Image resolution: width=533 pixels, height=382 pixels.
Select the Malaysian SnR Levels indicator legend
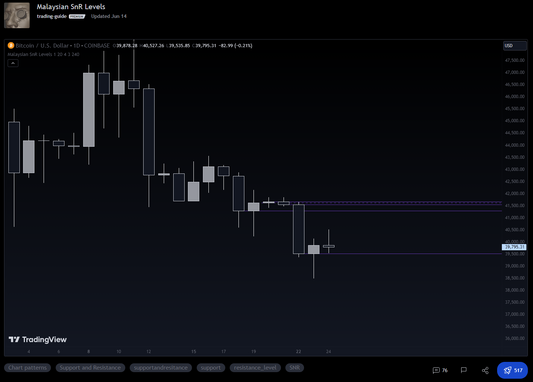44,54
